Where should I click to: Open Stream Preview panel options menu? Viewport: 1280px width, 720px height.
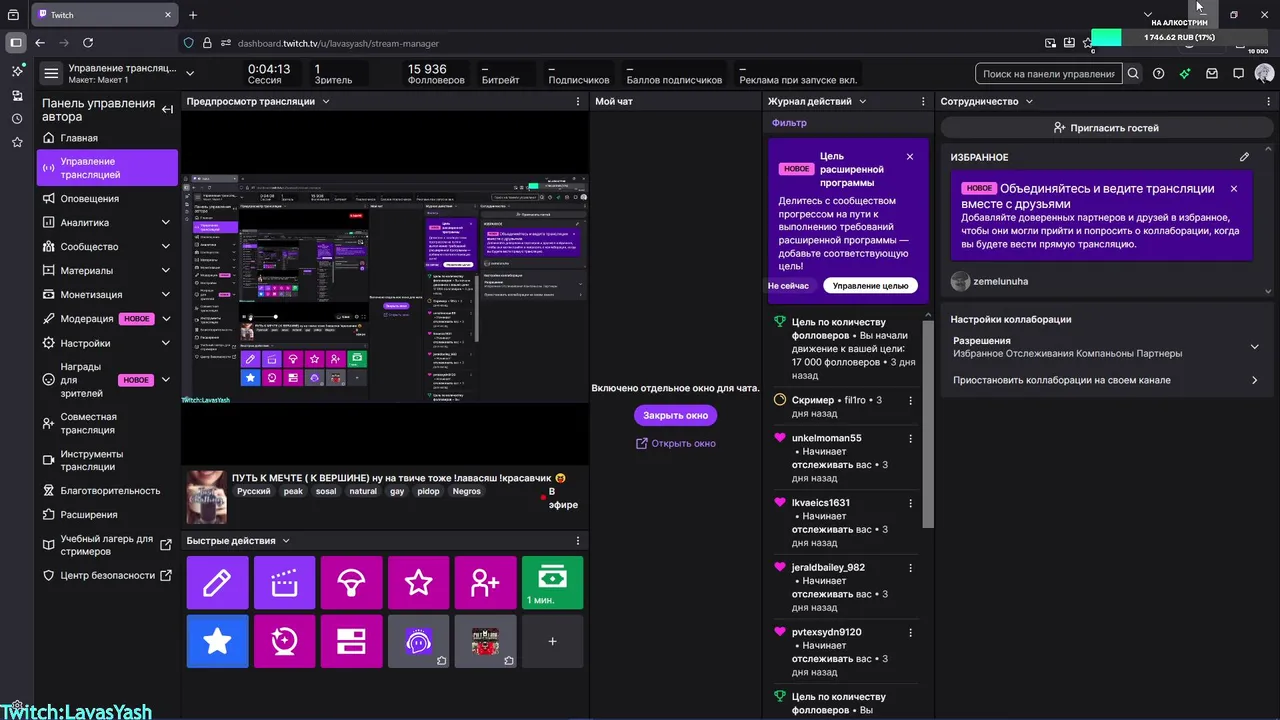[x=577, y=102]
